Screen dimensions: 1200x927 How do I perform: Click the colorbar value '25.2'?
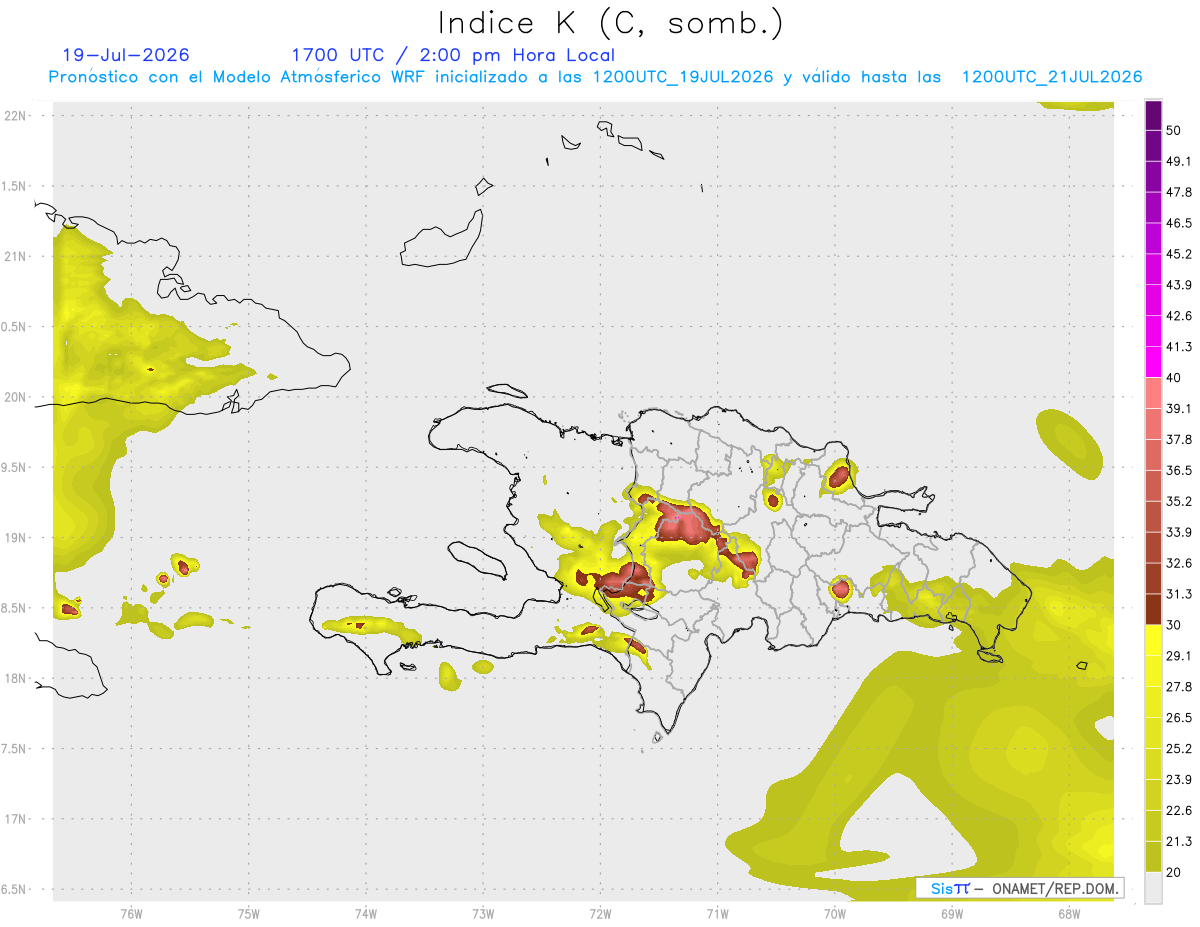point(1179,749)
